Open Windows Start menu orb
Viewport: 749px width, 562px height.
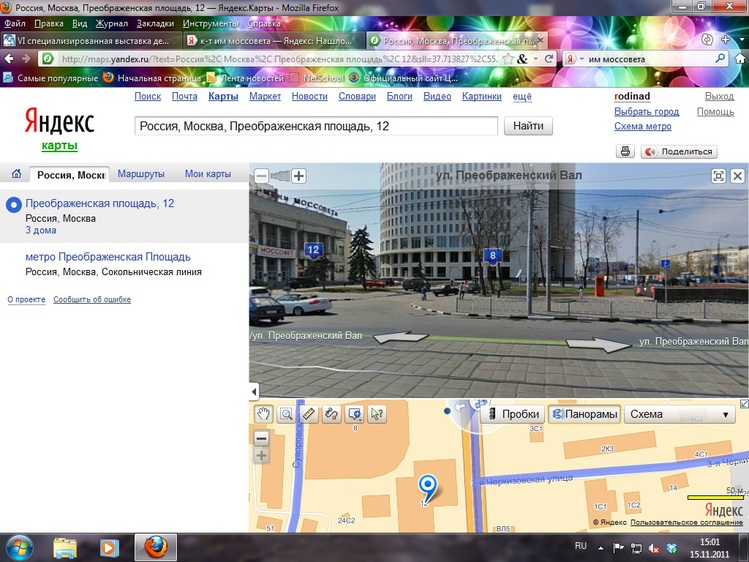19,548
